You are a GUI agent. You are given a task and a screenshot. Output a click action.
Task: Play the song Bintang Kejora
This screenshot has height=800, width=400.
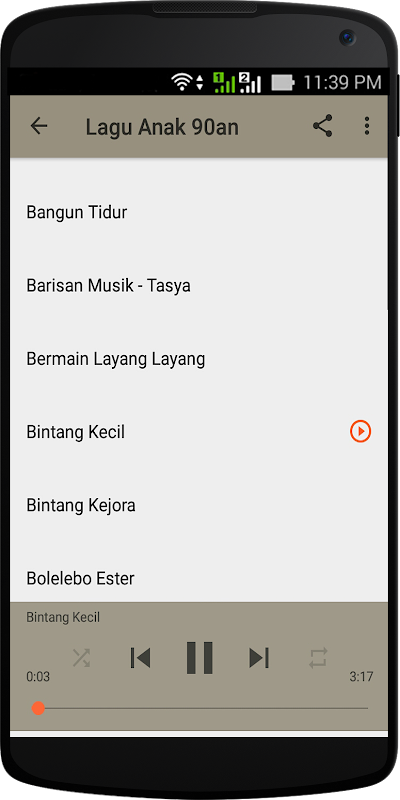199,506
